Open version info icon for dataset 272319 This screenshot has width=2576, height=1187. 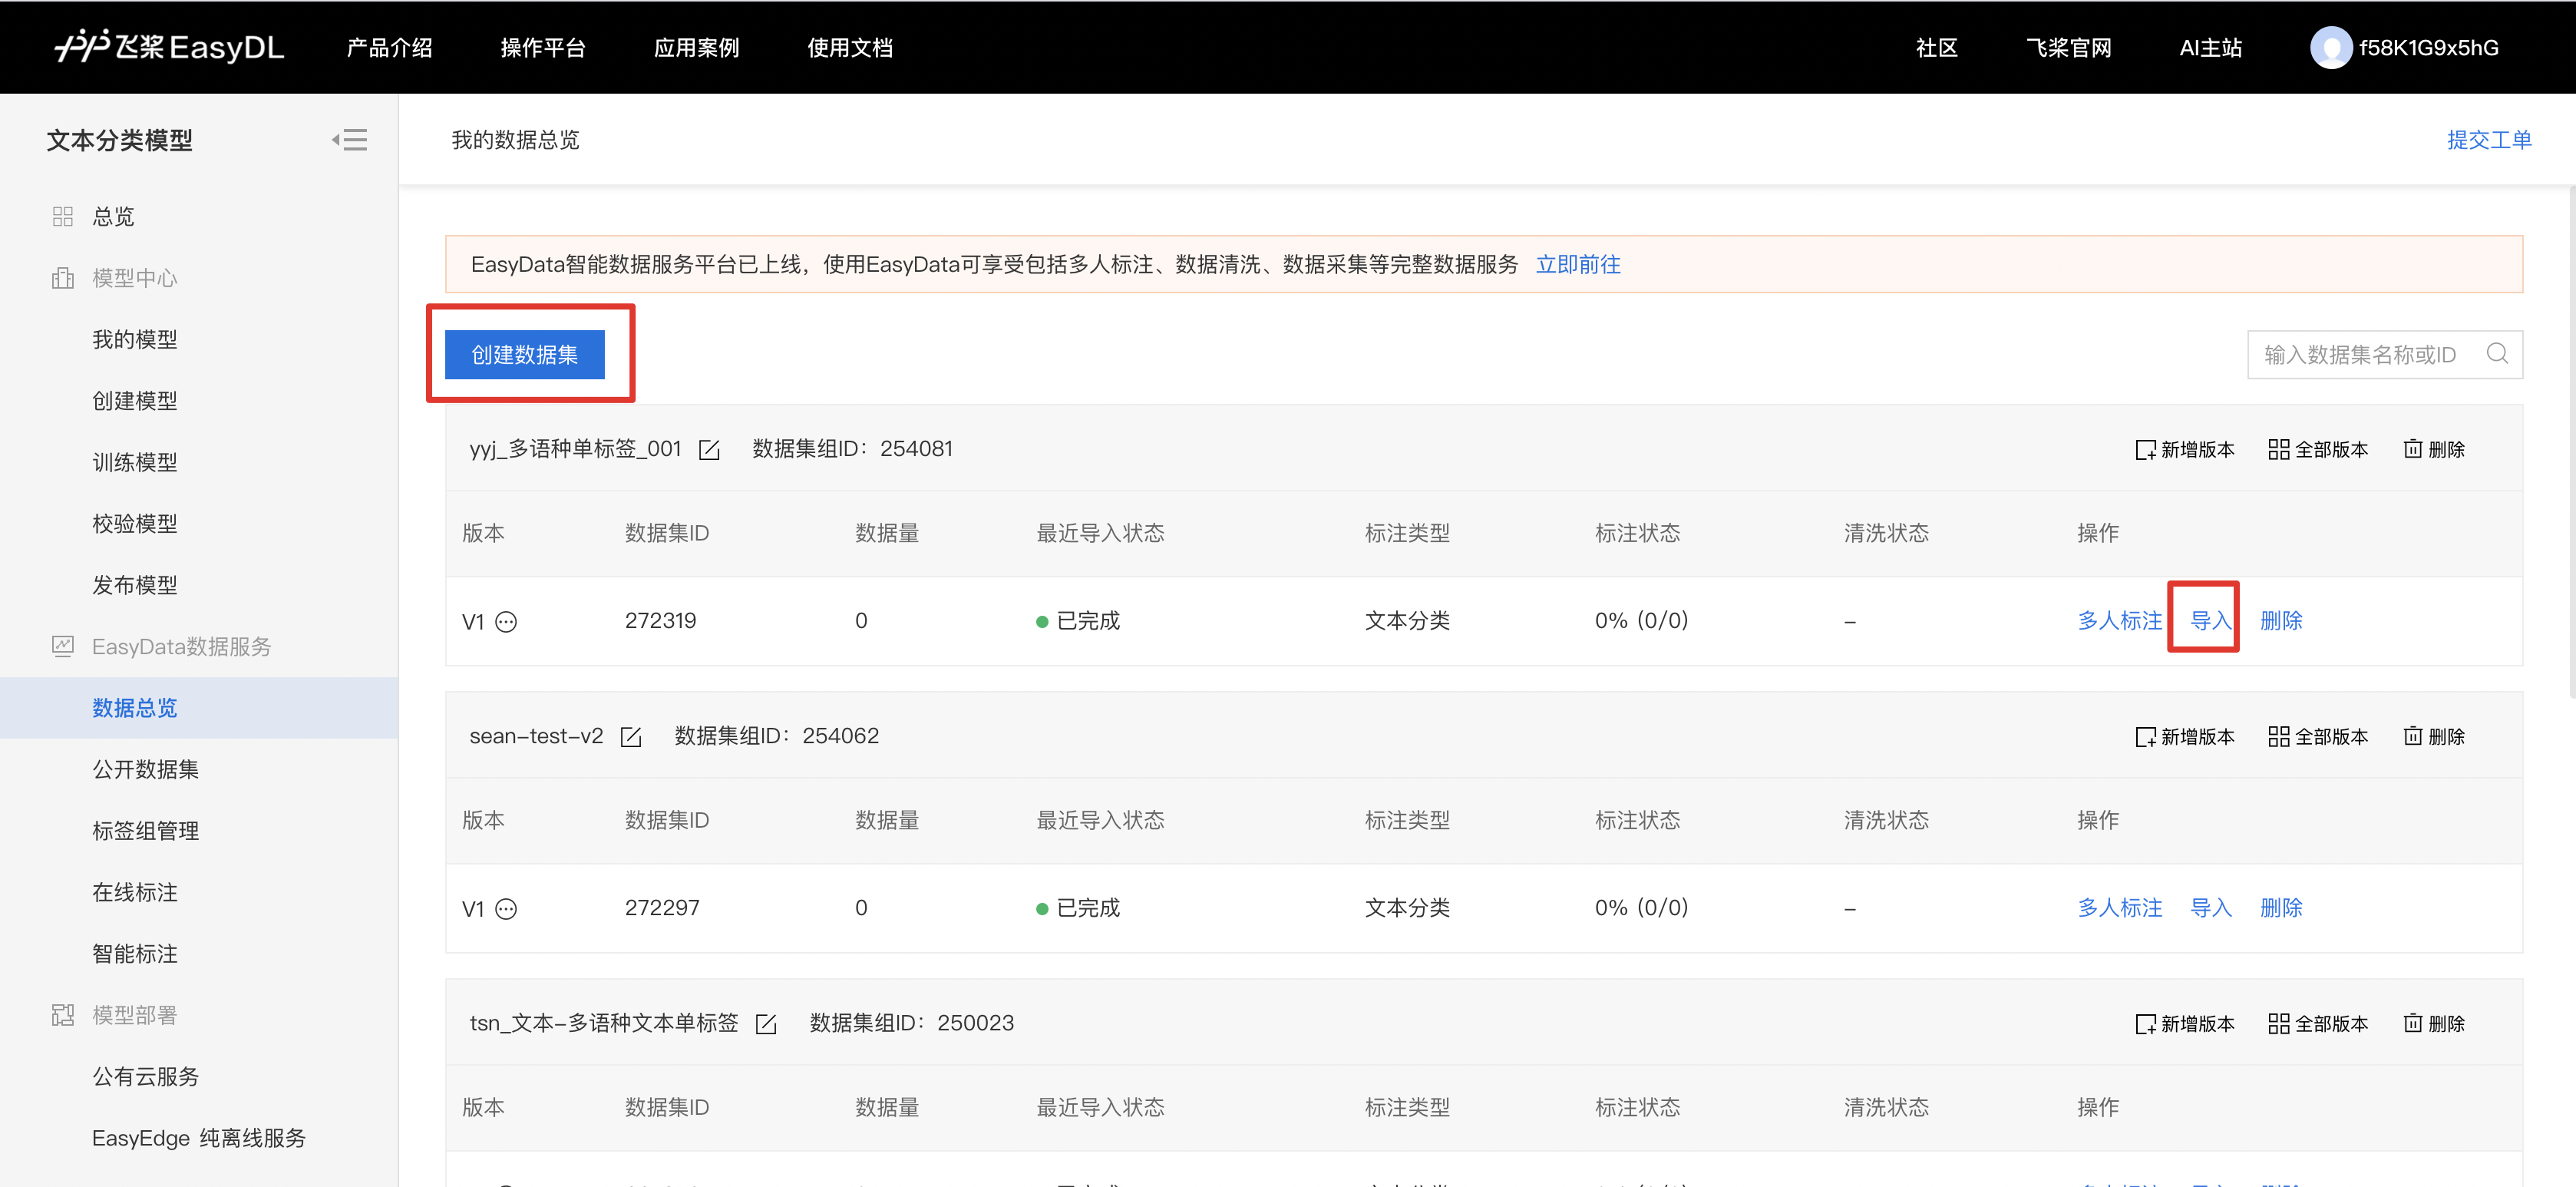pos(507,622)
